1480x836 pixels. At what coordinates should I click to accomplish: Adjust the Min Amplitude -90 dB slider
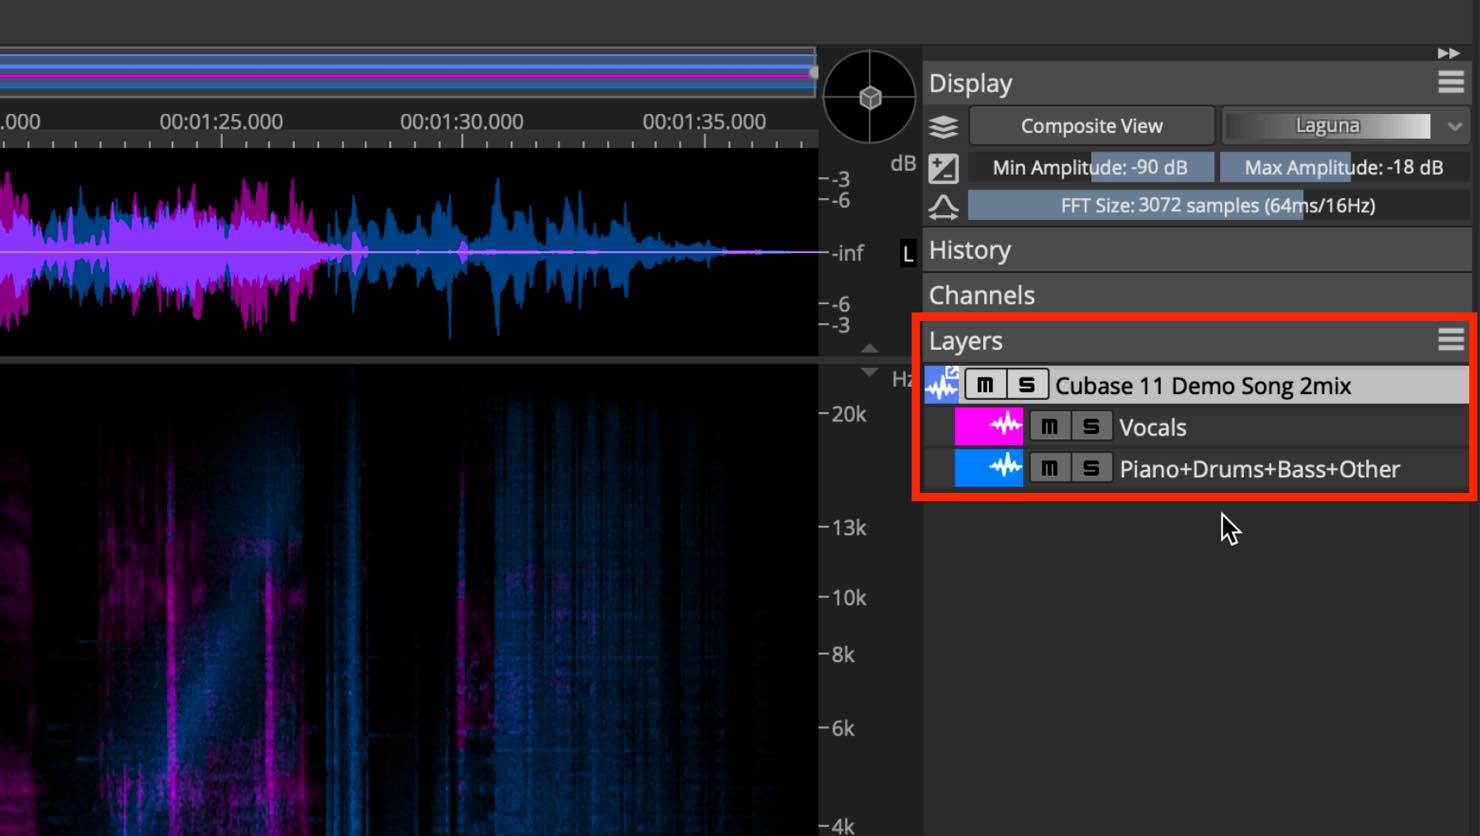coord(1091,167)
